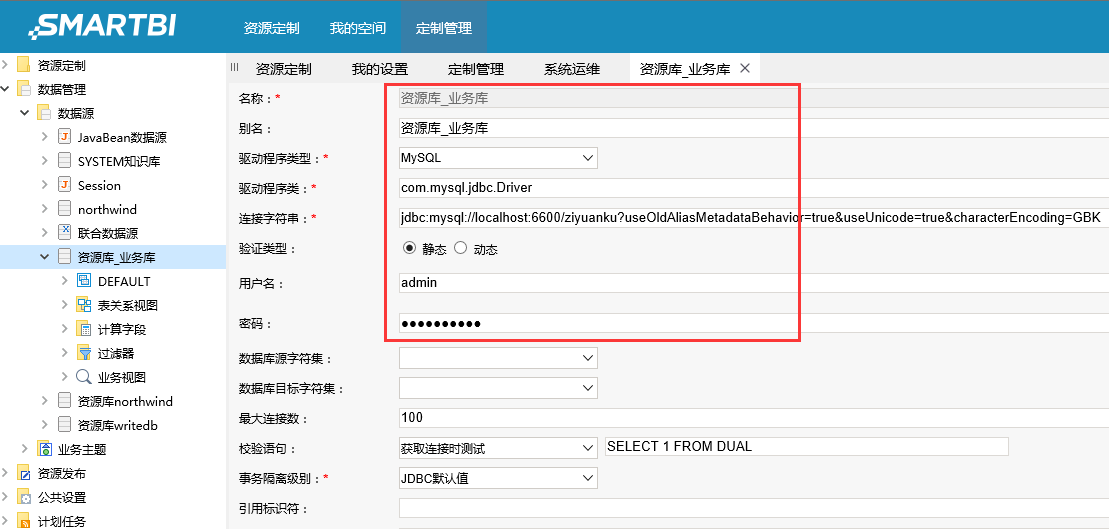Select the 动态 verification type
The height and width of the screenshot is (529, 1109).
pos(460,248)
